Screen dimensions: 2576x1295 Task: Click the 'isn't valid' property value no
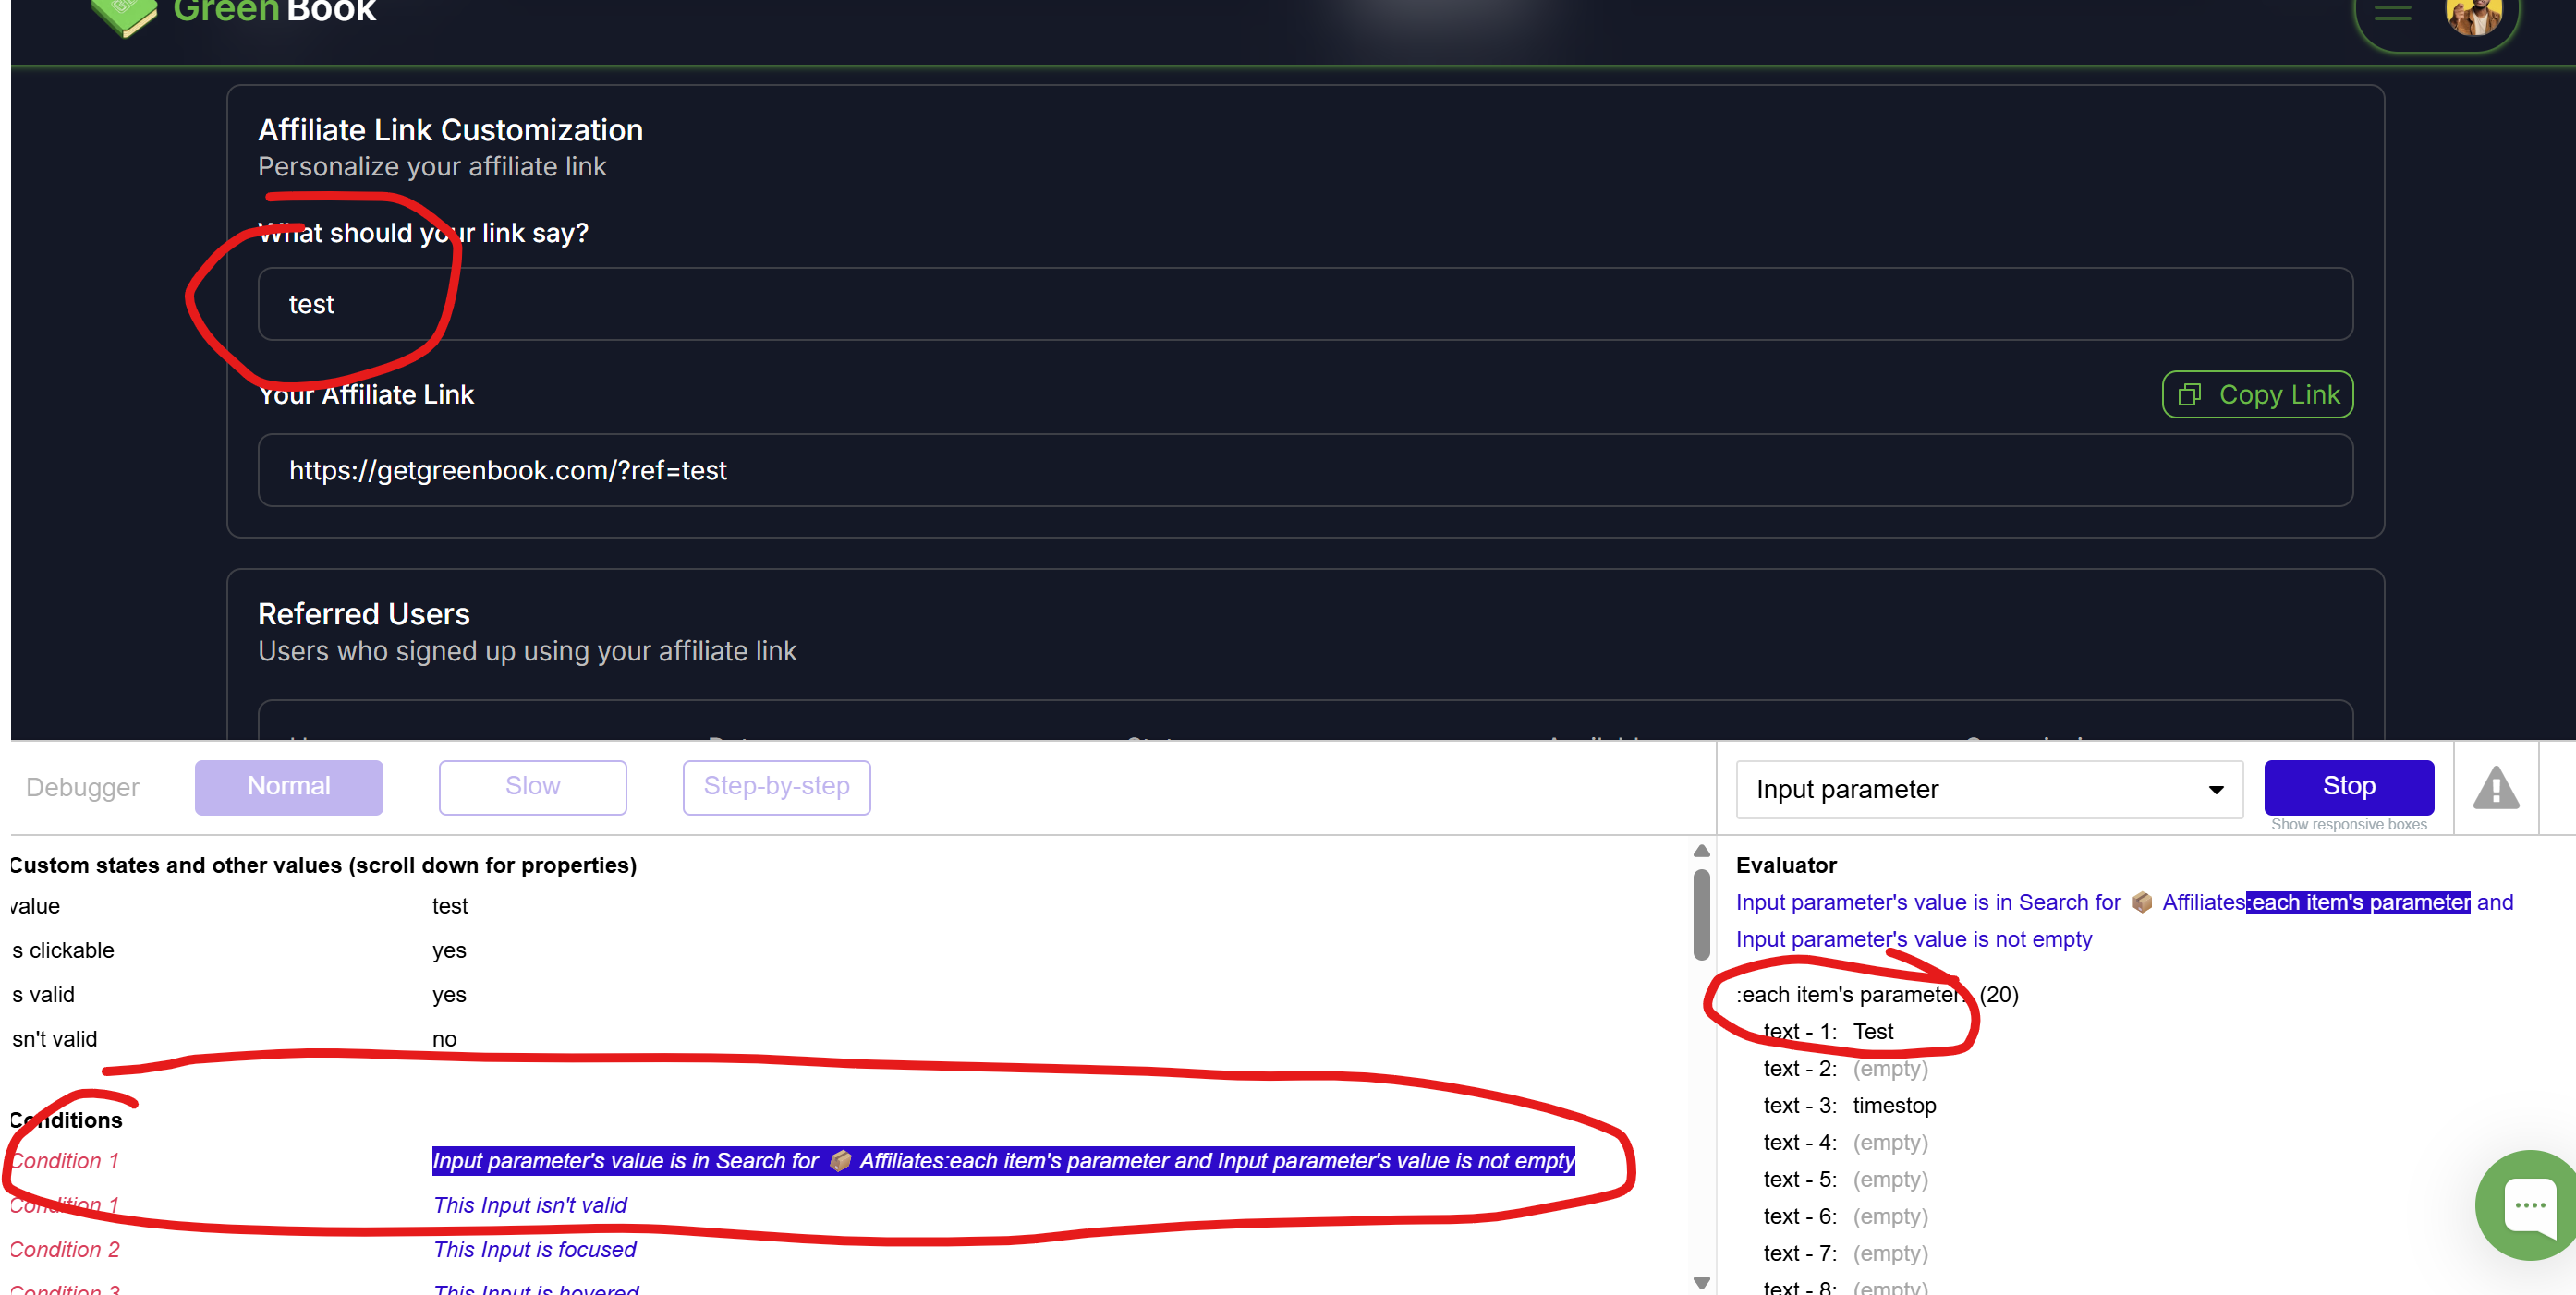point(444,1040)
